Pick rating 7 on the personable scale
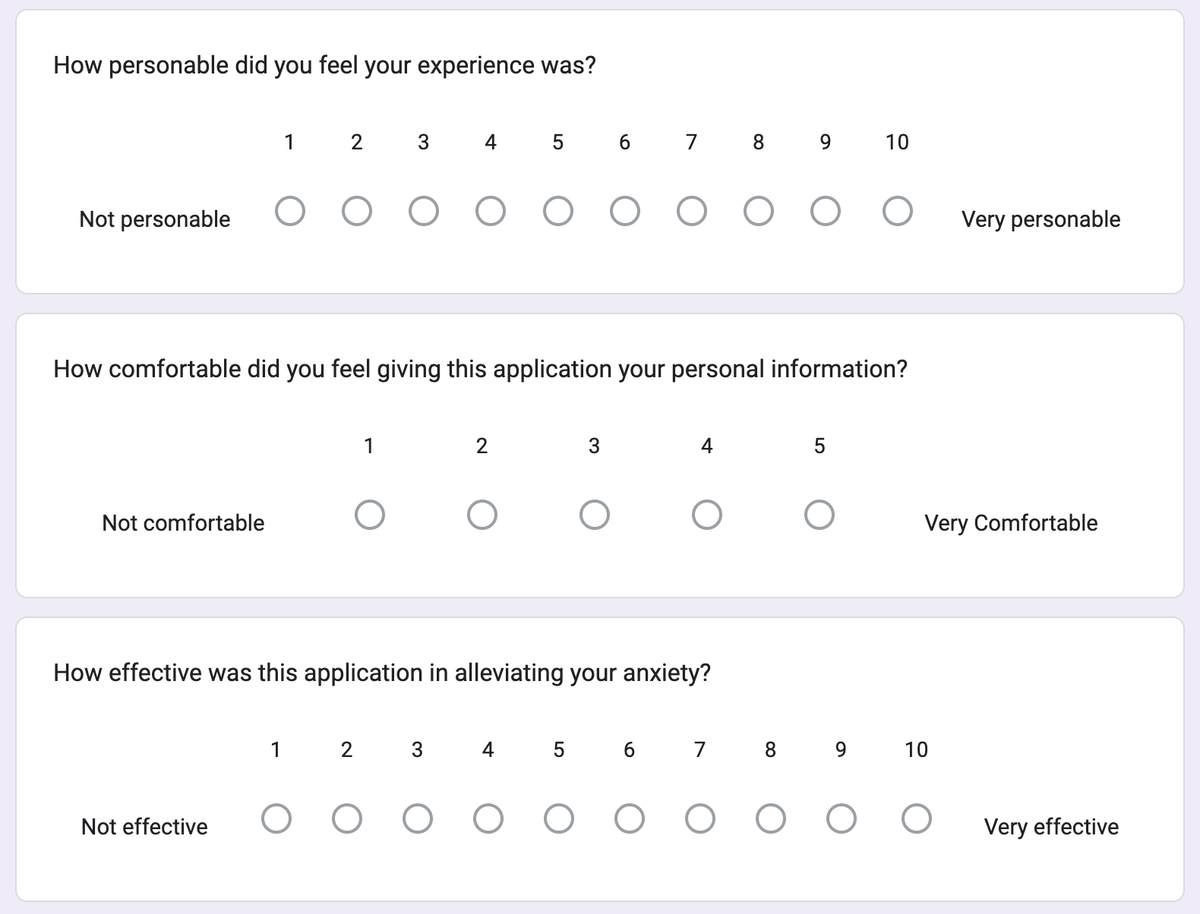Image resolution: width=1200 pixels, height=914 pixels. 691,210
